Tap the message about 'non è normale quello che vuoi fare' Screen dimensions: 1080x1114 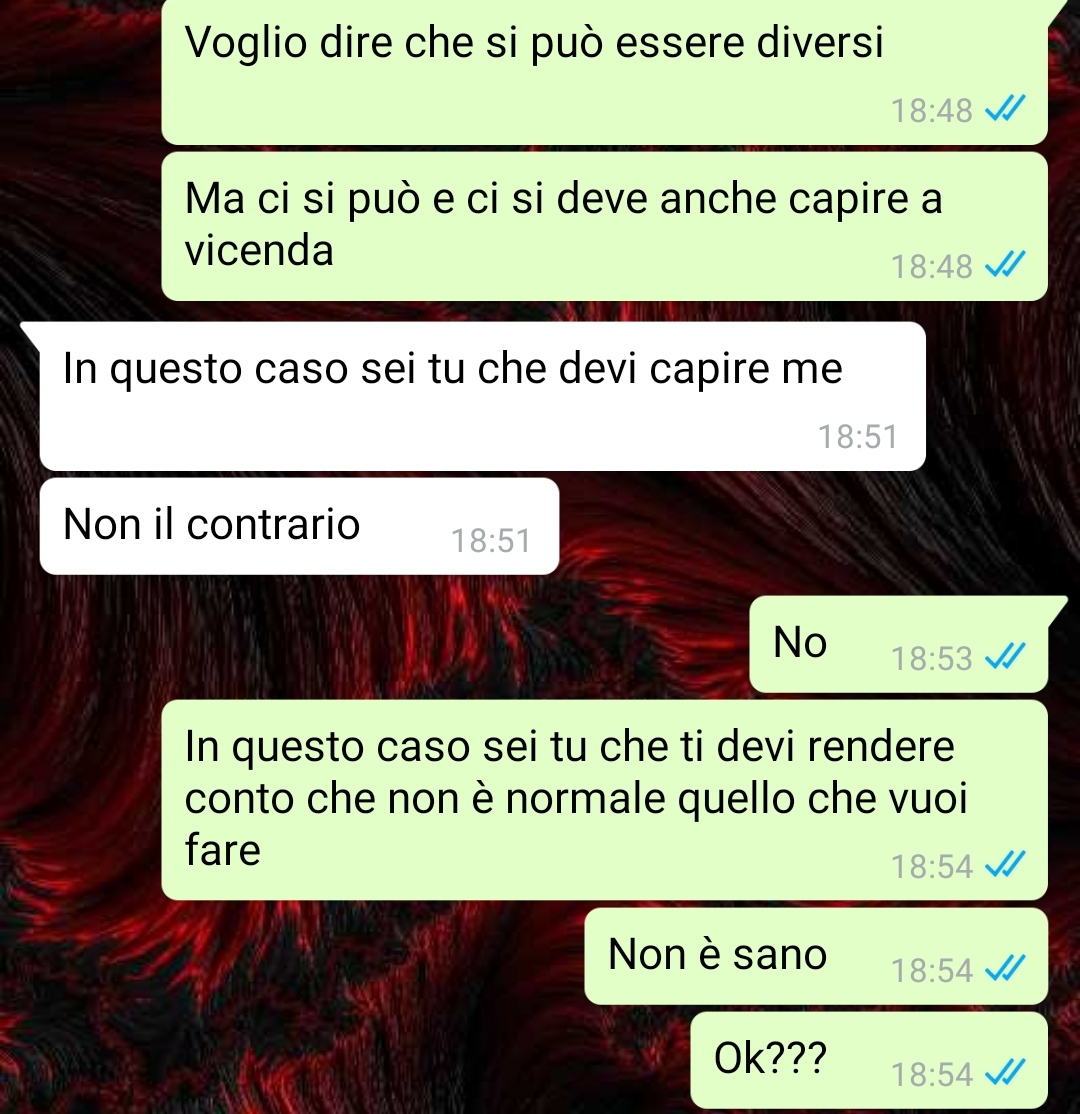605,800
